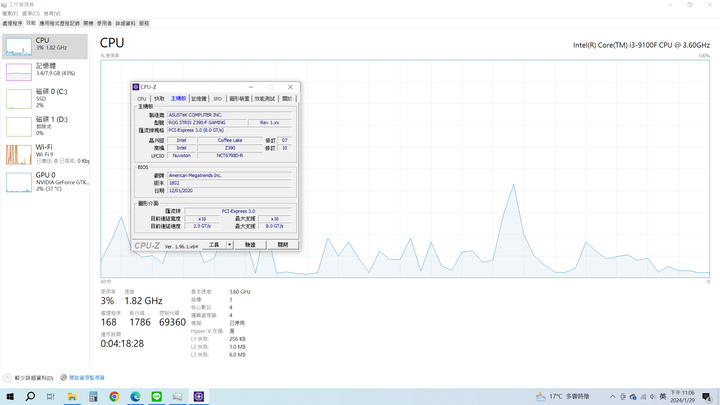720x405 pixels.
Task: Open the clock and date 2024/1/29
Action: [682, 396]
